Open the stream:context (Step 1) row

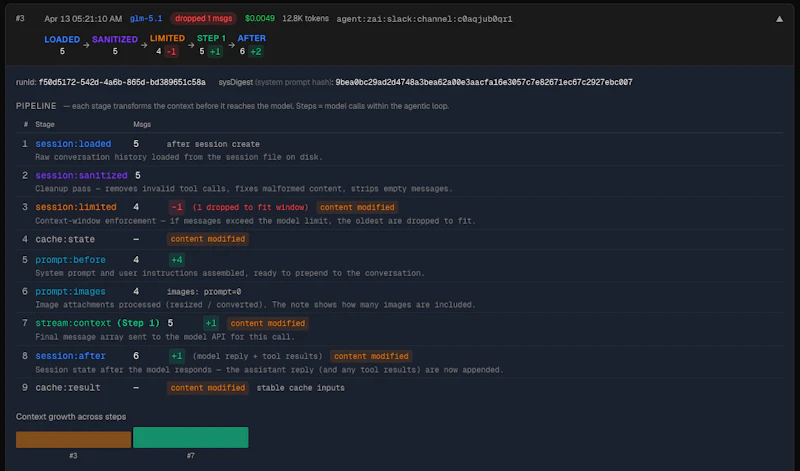point(399,330)
